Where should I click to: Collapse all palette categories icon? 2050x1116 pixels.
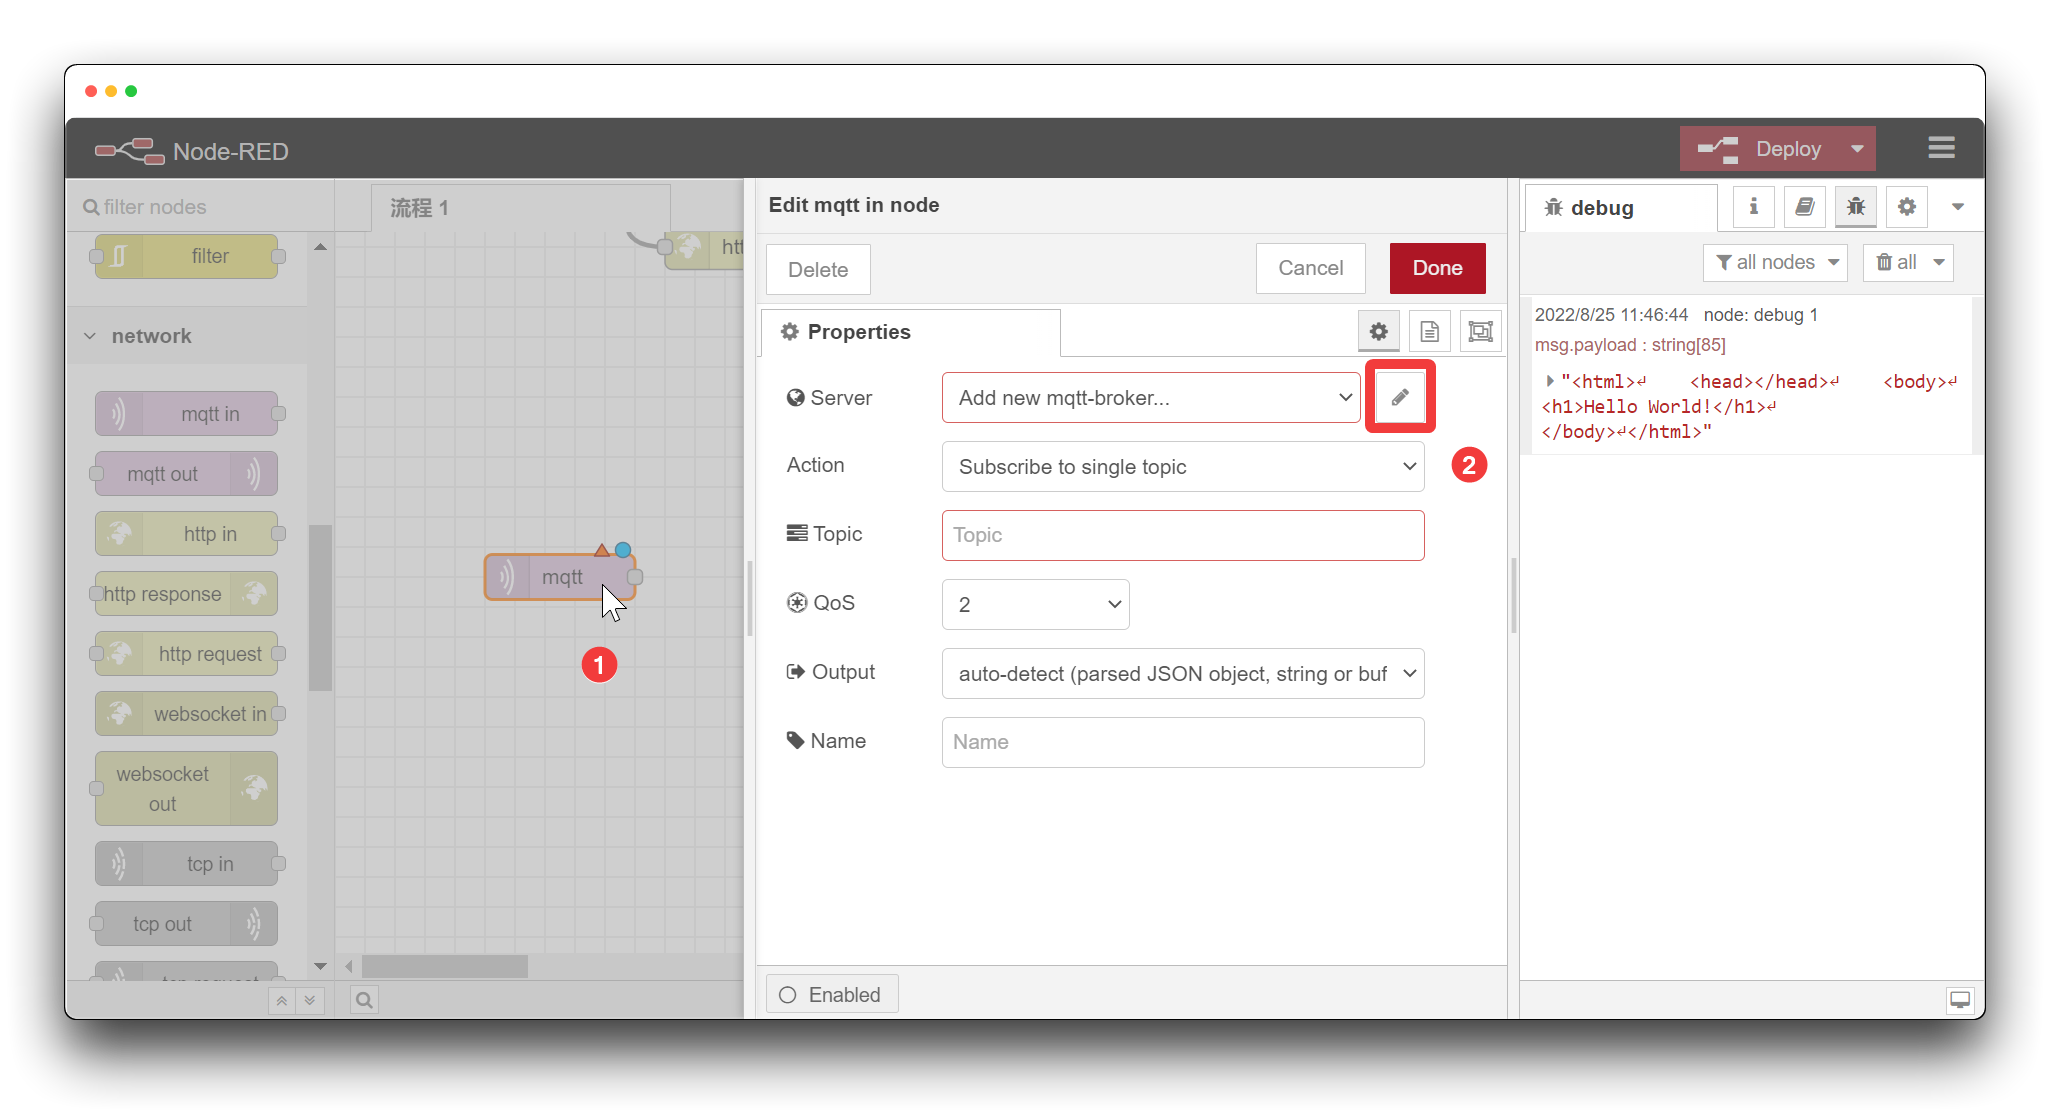coord(282,1000)
